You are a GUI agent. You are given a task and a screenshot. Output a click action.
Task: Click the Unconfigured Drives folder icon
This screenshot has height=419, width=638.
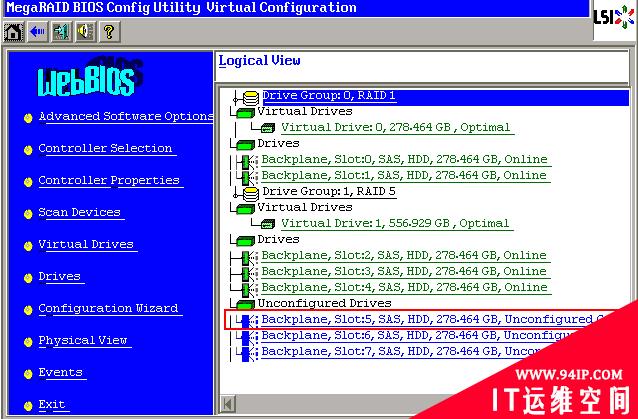245,304
